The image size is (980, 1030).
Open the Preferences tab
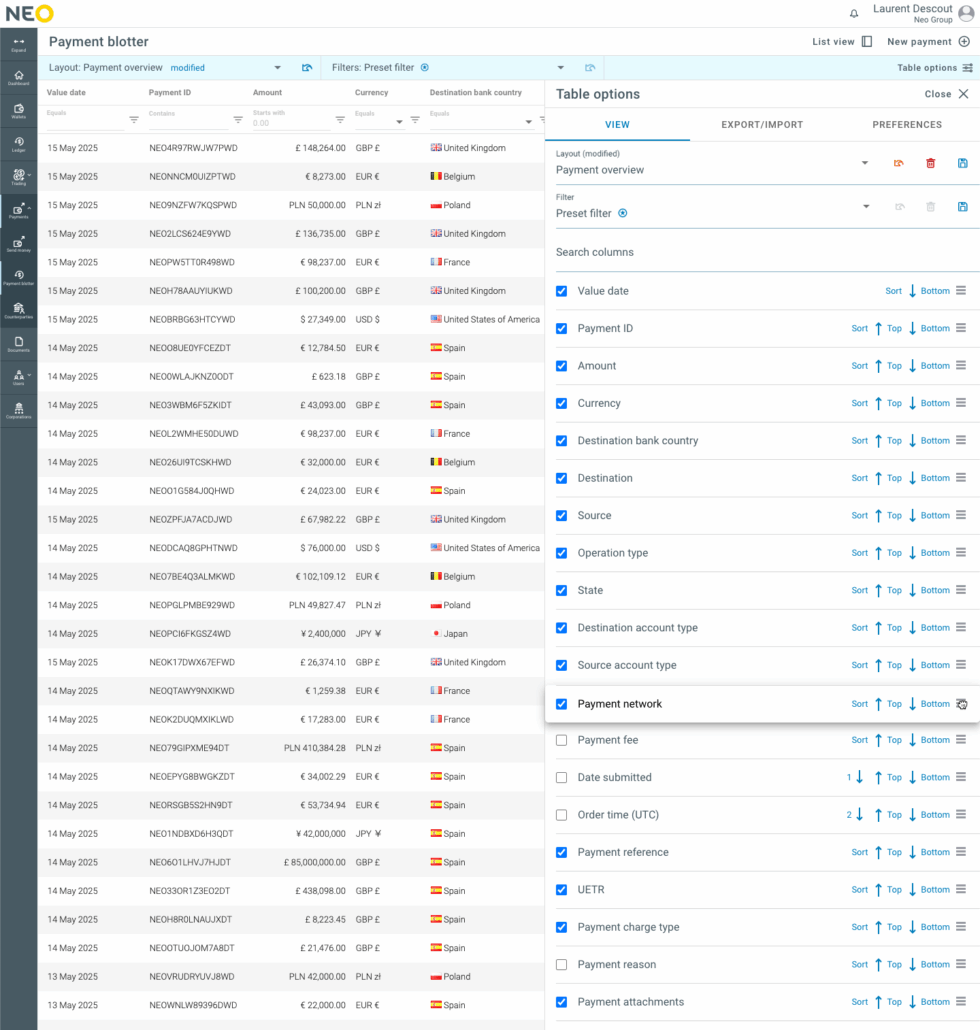coord(906,125)
